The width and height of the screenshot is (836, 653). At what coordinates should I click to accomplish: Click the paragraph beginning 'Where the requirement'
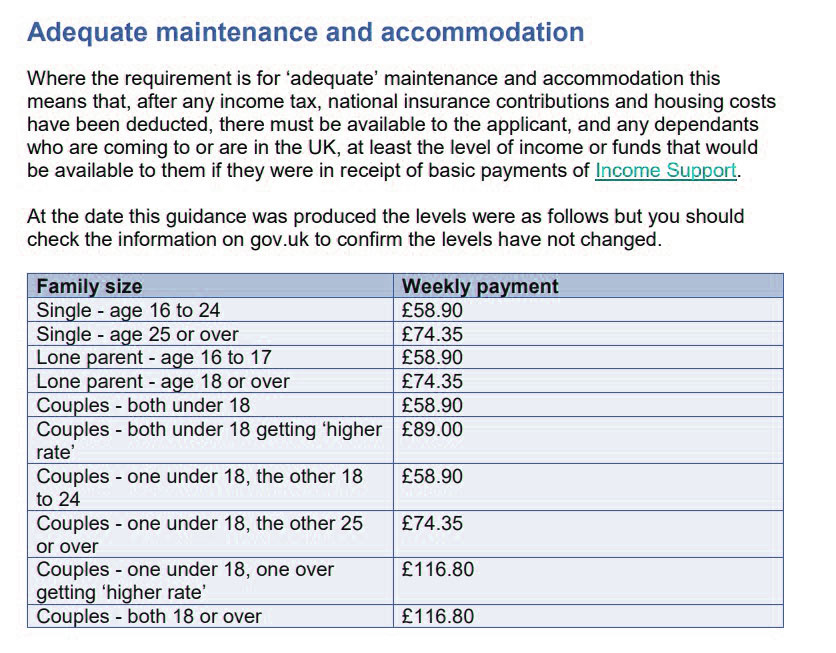[x=401, y=124]
